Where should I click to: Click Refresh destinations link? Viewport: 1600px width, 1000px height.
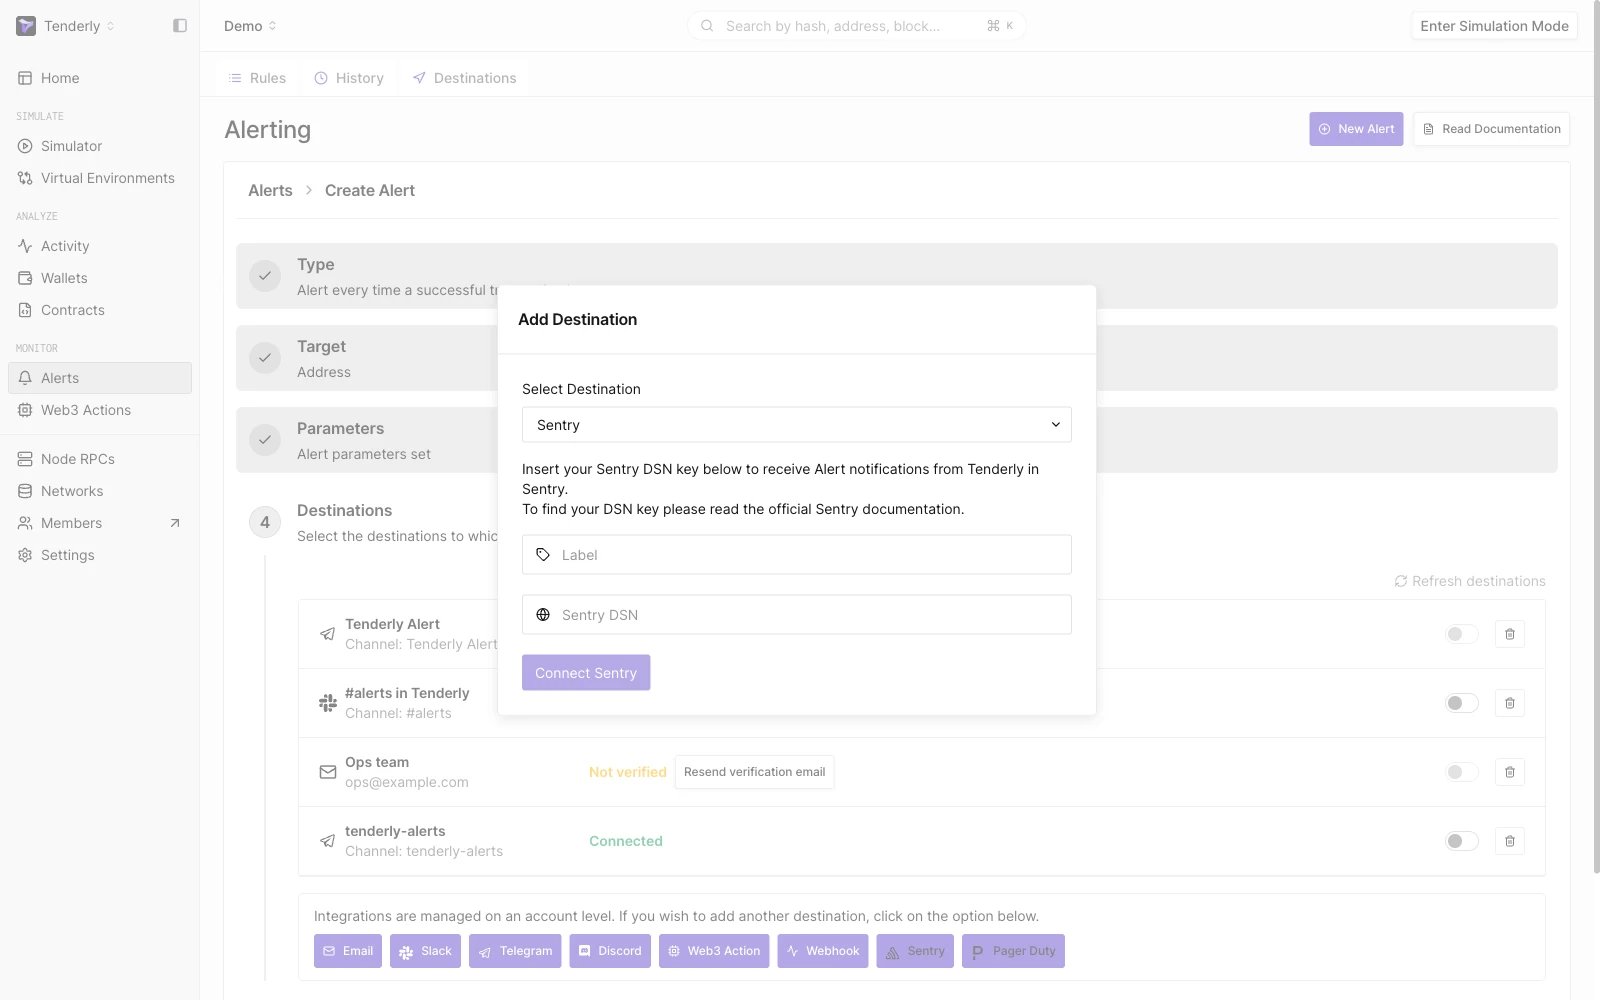[1470, 581]
